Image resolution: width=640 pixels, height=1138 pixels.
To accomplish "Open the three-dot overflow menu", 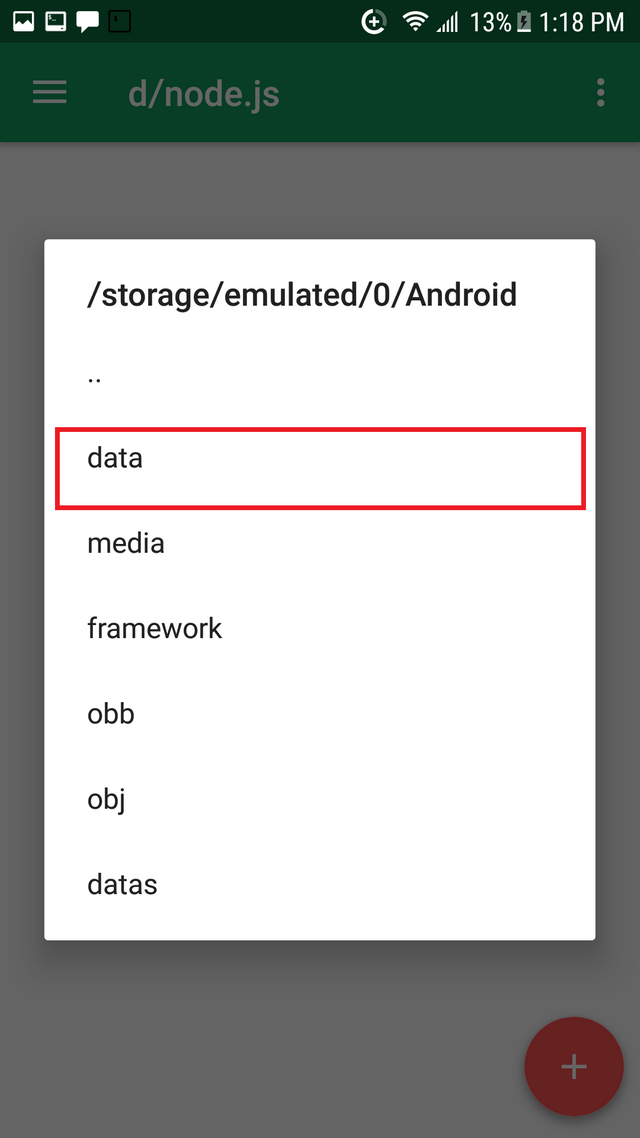I will pos(600,93).
